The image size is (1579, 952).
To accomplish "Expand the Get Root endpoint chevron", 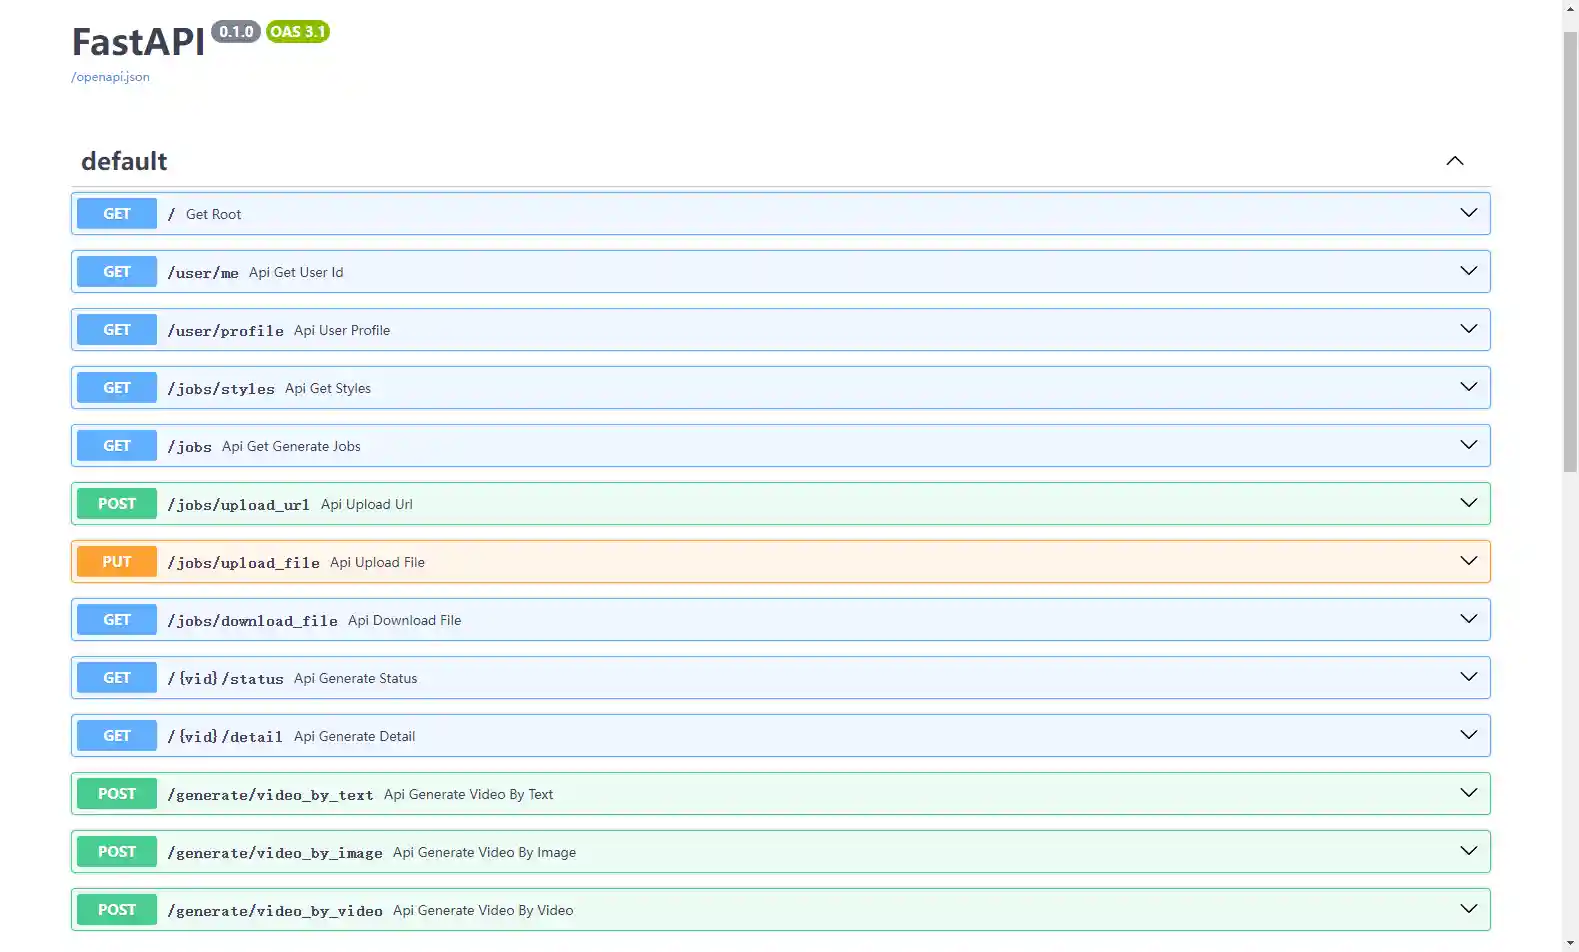I will pos(1468,213).
